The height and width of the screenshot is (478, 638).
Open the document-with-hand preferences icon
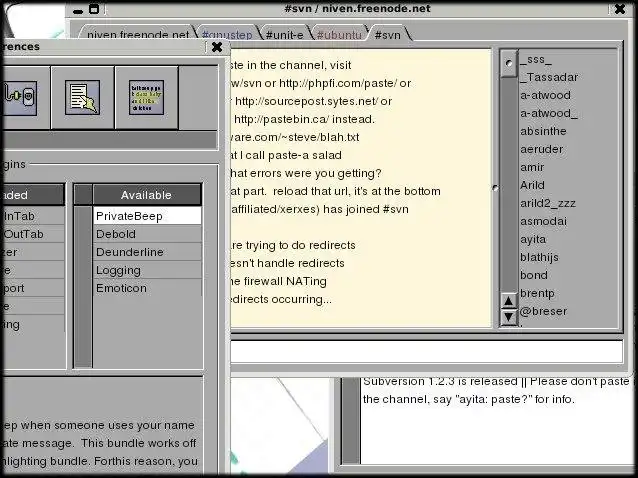coord(82,98)
